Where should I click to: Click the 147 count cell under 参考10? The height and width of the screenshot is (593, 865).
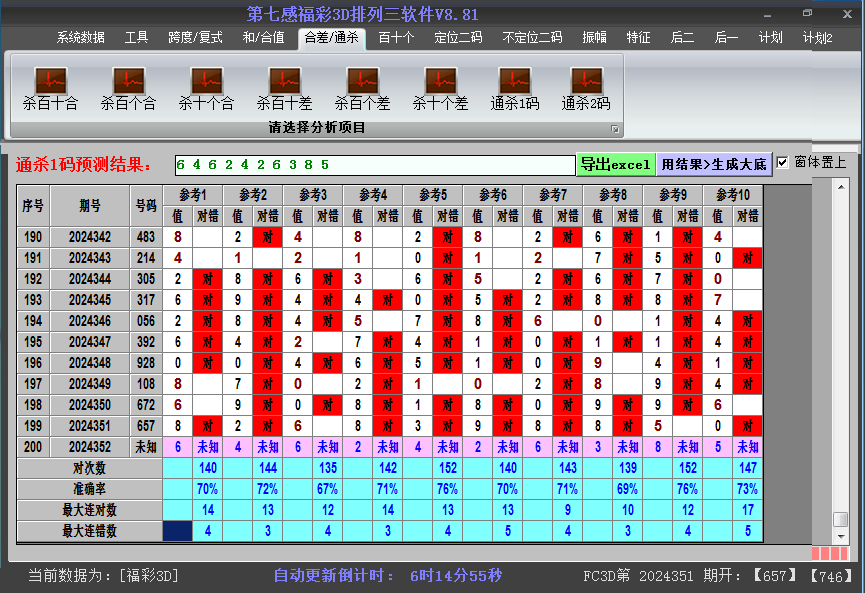(747, 468)
